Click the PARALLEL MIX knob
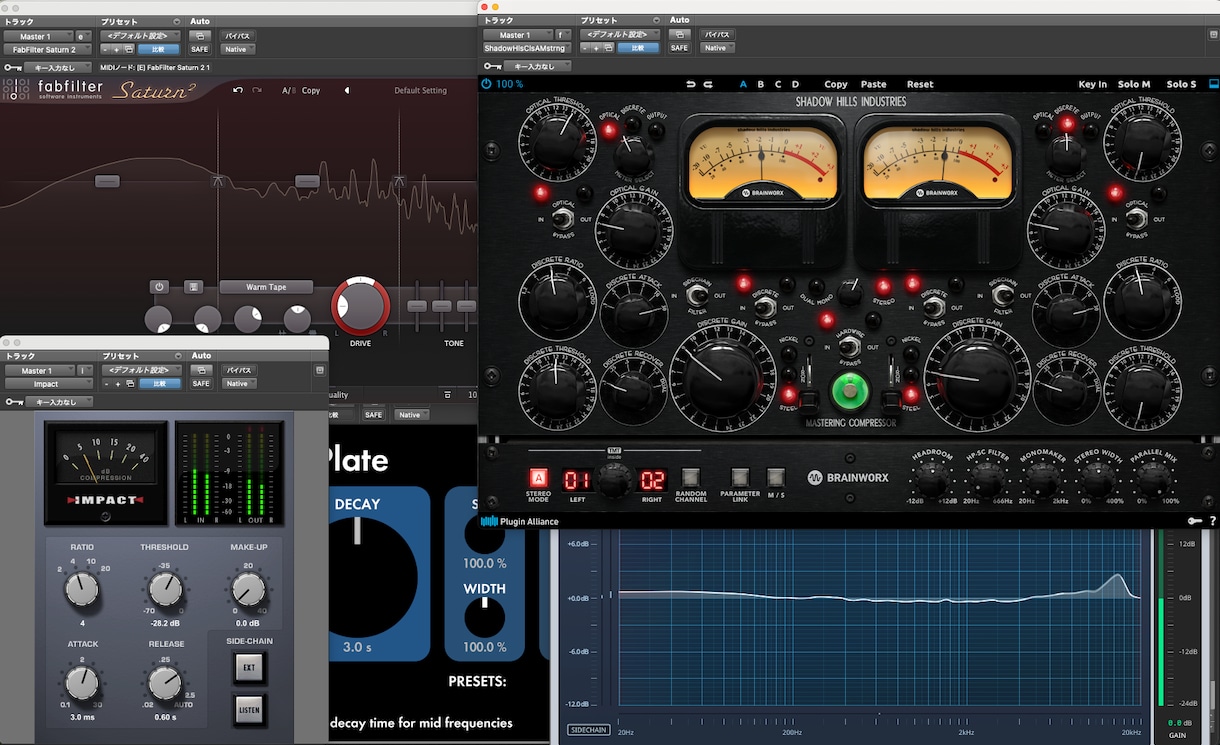 (1154, 481)
